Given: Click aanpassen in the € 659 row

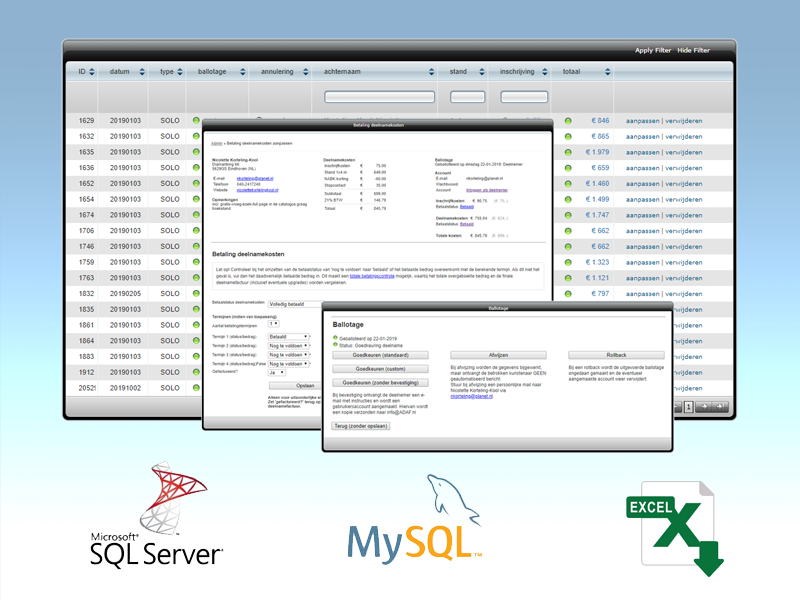Looking at the screenshot, I should point(643,168).
